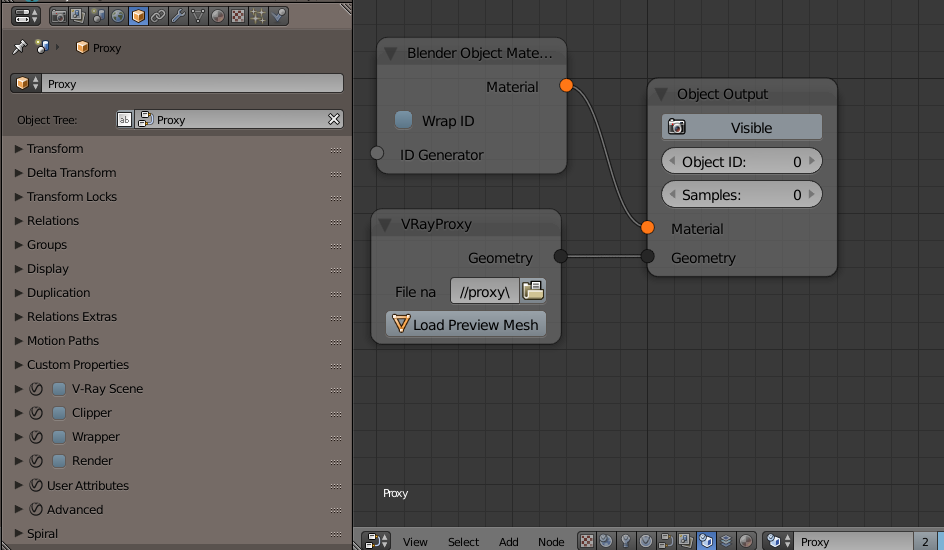Switch to the checker texture node tree type
The width and height of the screenshot is (944, 550).
(587, 541)
